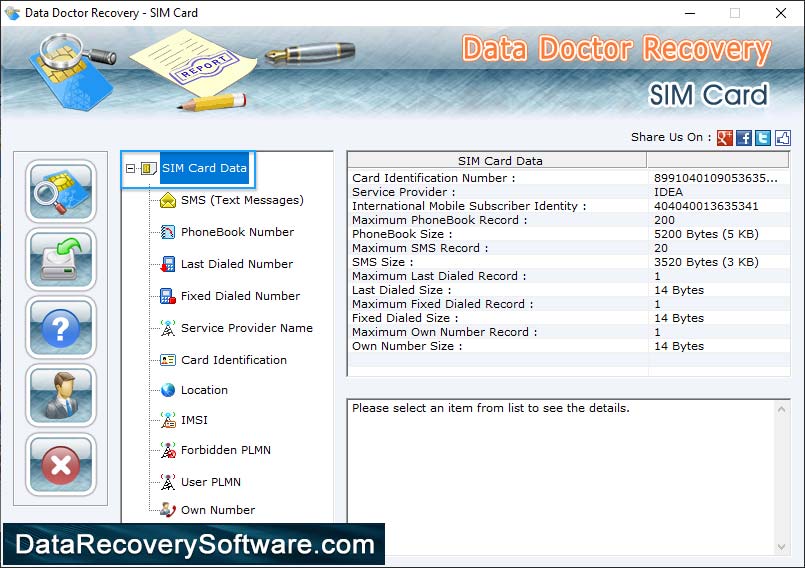Click the IDEA service provider value
The image size is (805, 568).
pos(668,192)
